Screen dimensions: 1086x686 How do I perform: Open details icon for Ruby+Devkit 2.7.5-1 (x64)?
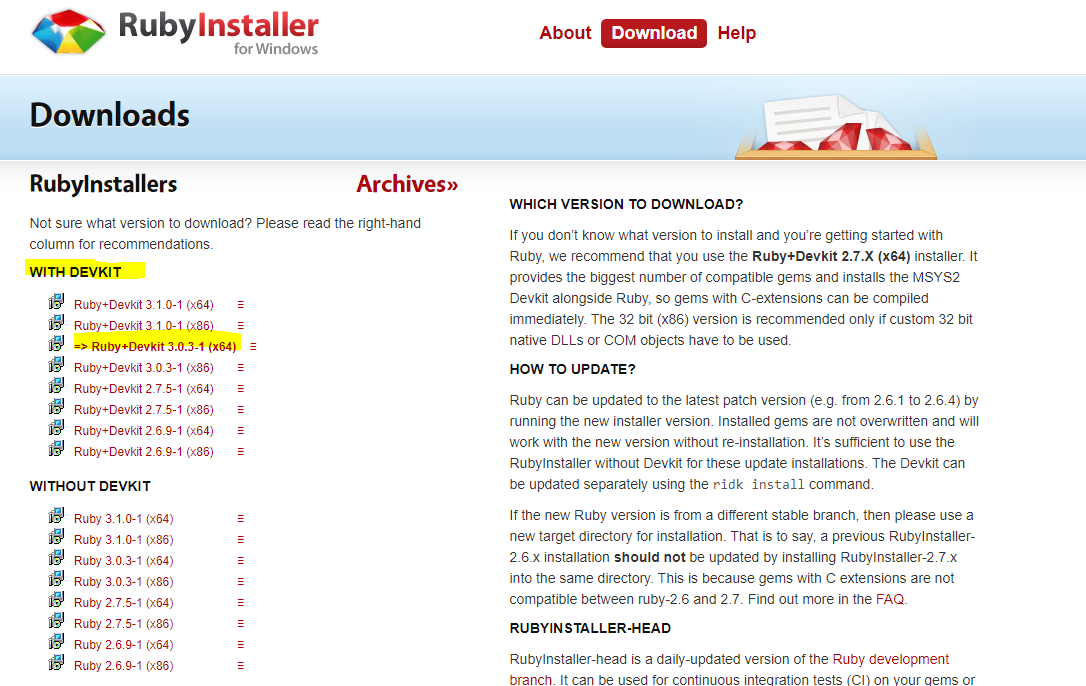click(241, 389)
